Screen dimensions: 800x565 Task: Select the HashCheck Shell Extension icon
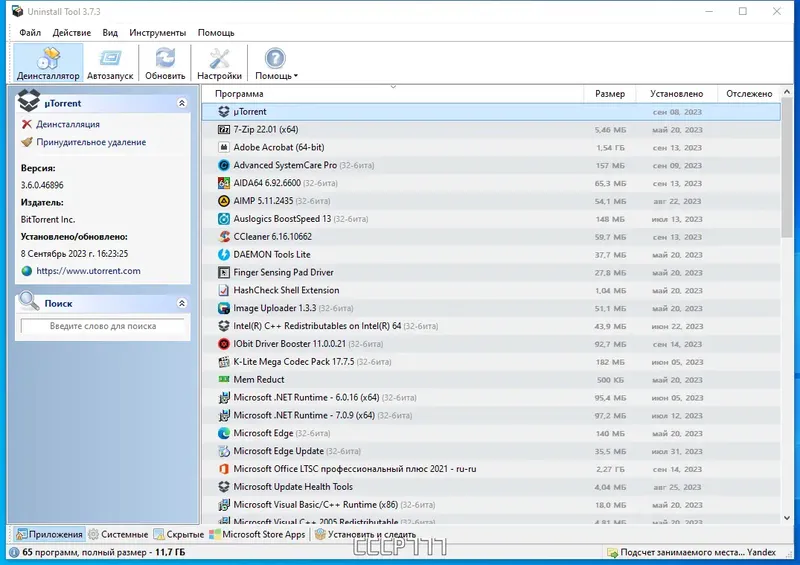223,290
